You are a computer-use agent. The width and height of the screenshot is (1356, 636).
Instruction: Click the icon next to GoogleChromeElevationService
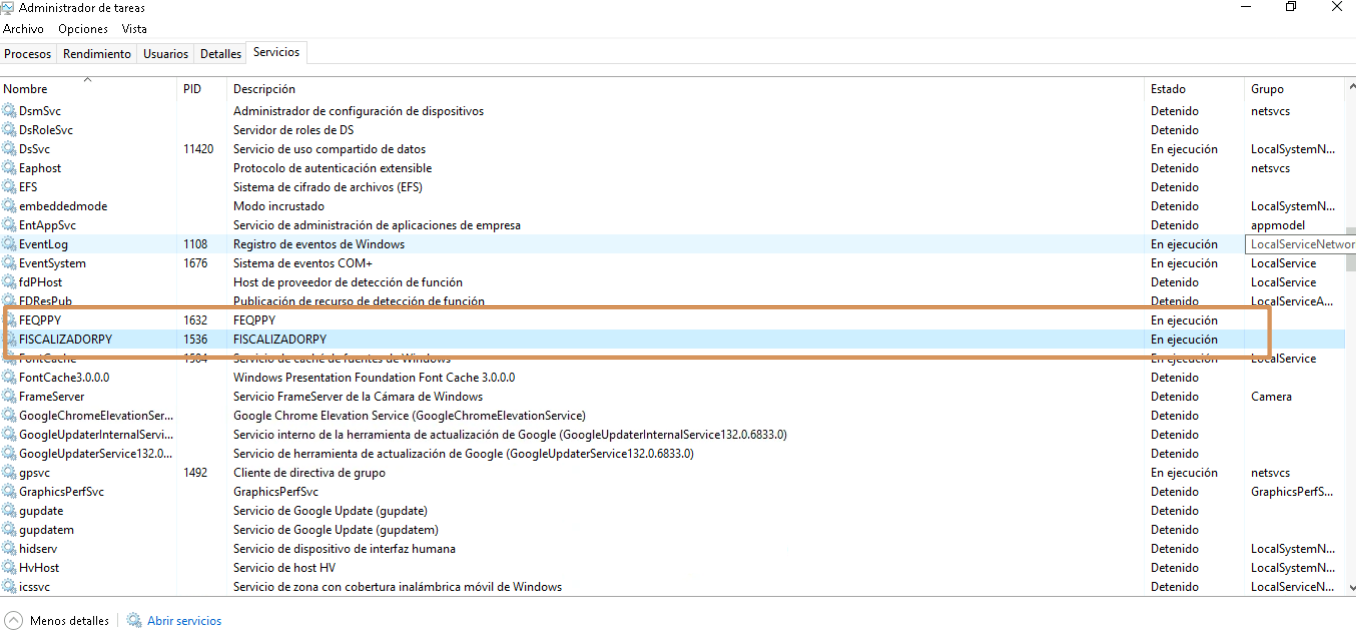(x=10, y=416)
